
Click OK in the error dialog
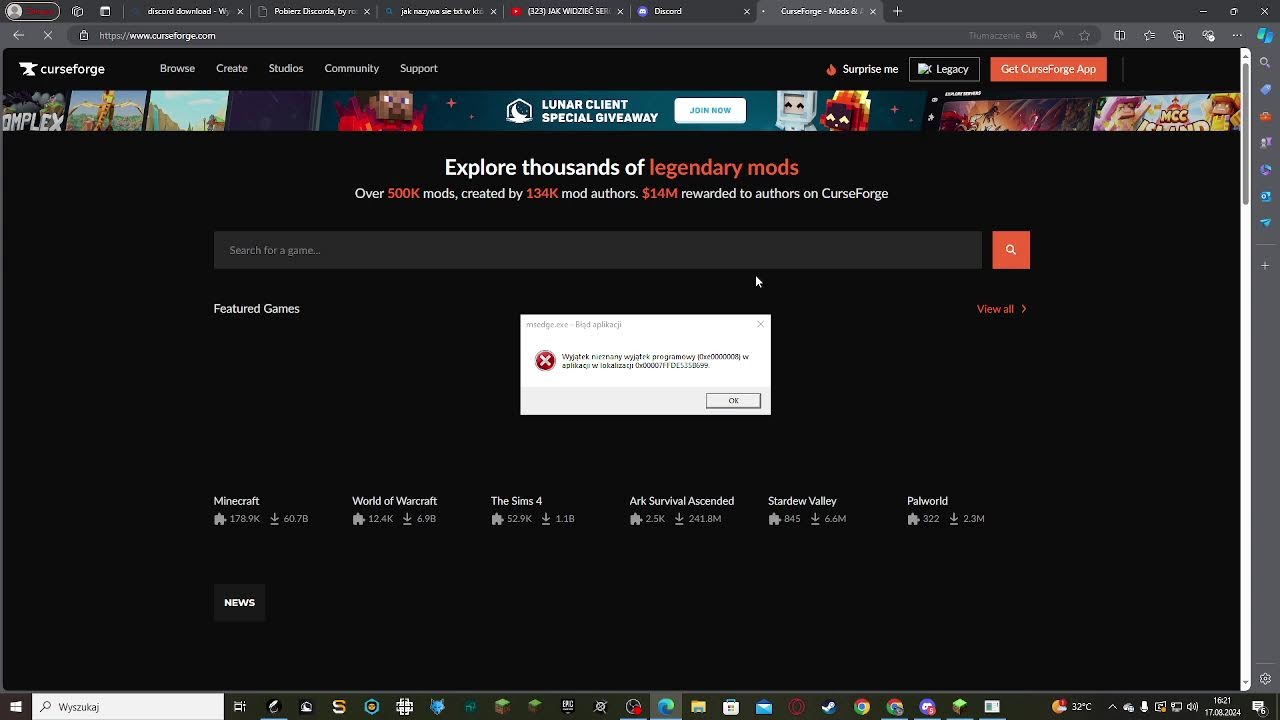click(x=733, y=400)
